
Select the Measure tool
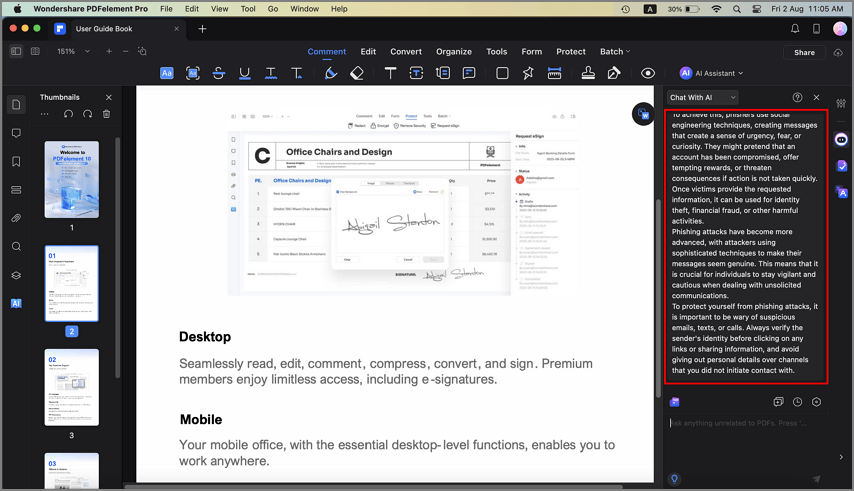point(554,73)
